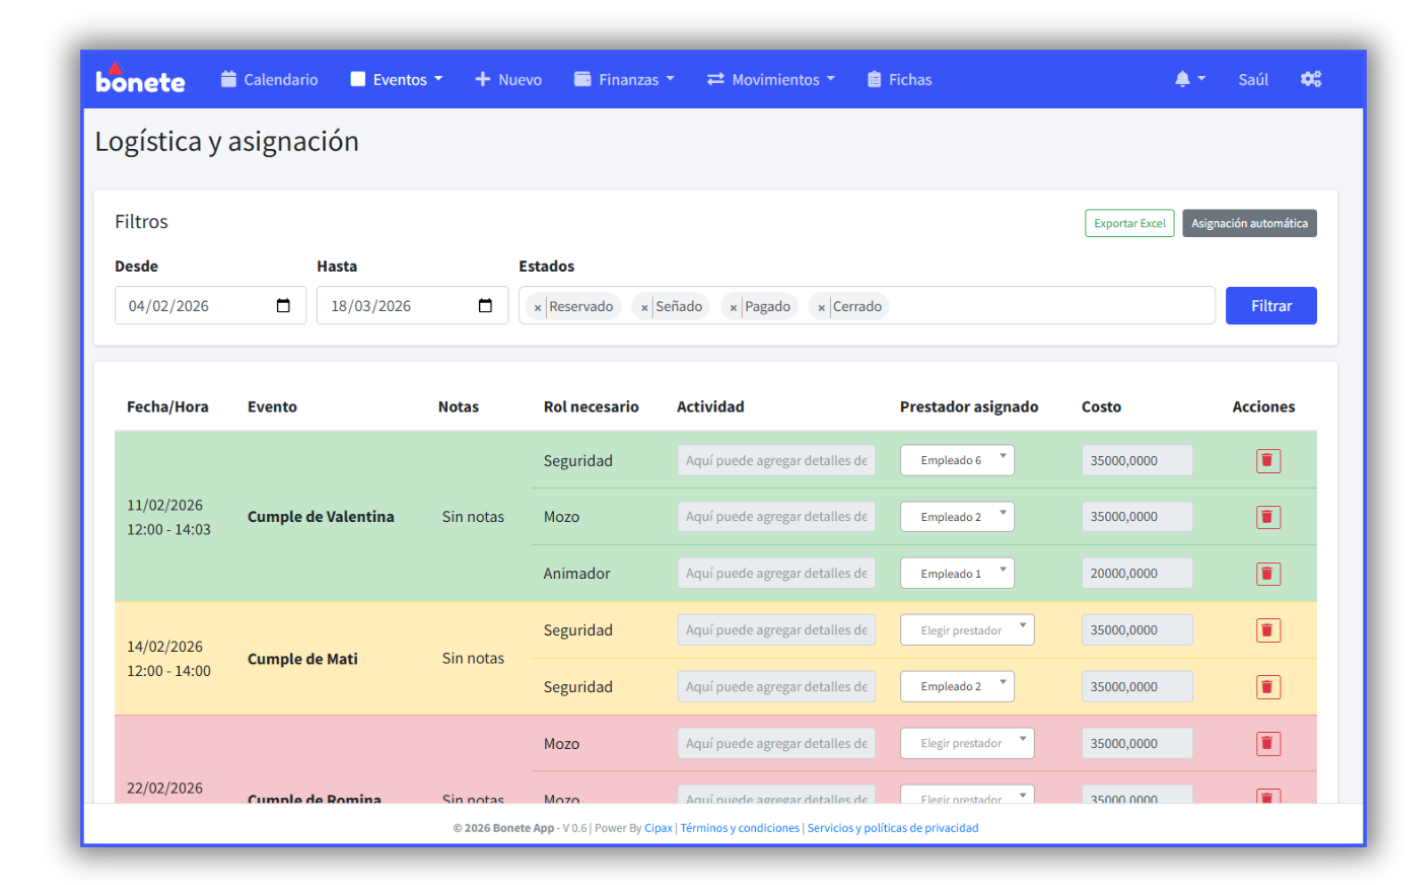Remove the Reservado status tag
This screenshot has width=1426, height=885.
tap(538, 308)
